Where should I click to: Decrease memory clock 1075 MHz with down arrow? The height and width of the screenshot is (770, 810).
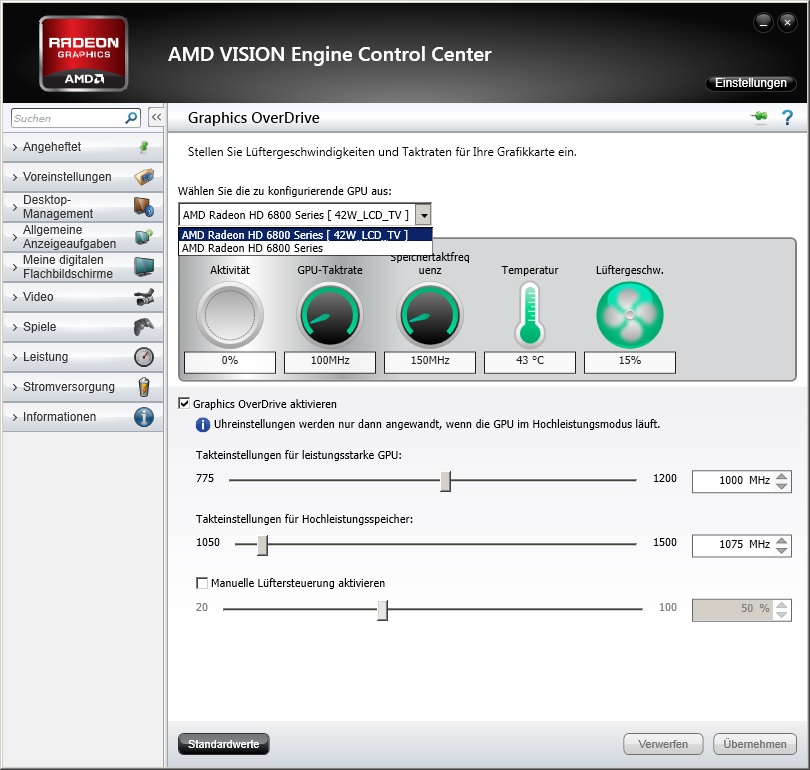tap(782, 550)
